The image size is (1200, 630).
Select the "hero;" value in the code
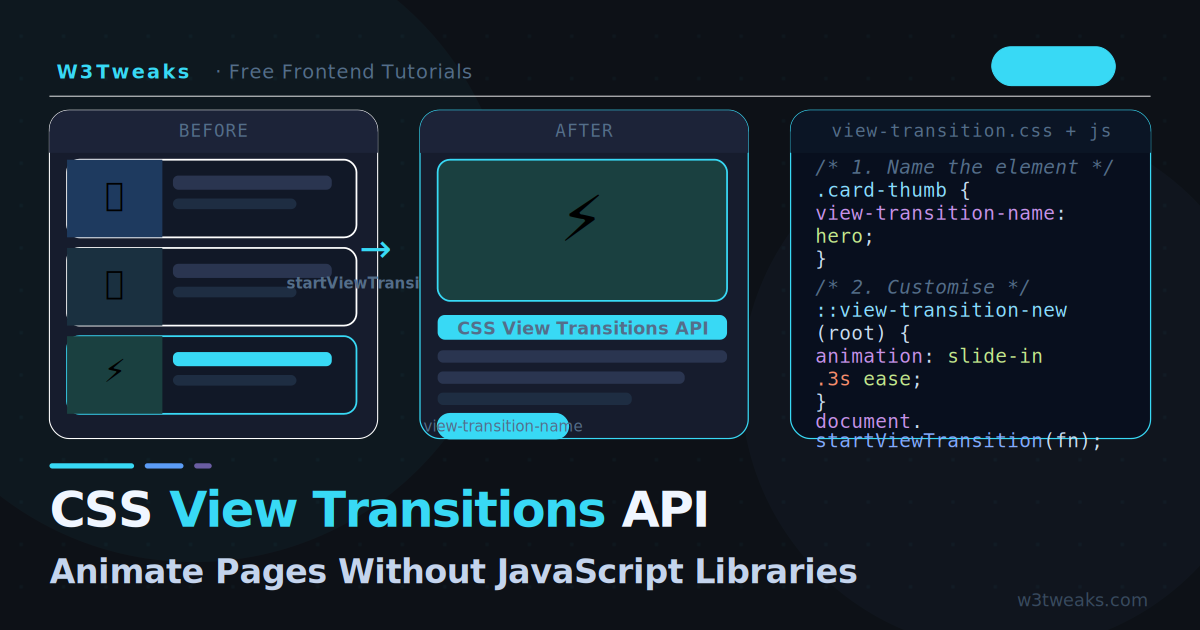pyautogui.click(x=845, y=237)
